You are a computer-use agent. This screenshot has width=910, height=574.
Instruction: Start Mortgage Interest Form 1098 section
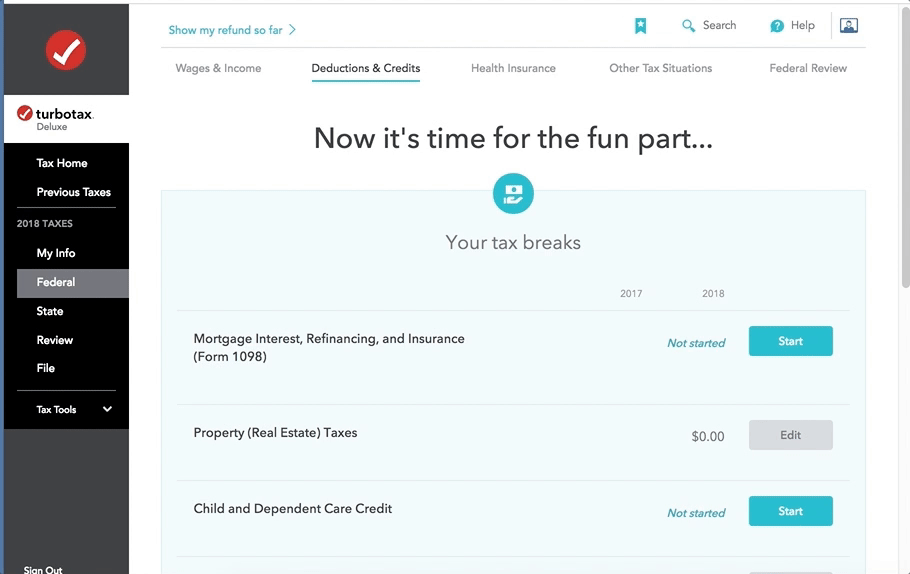pos(790,341)
